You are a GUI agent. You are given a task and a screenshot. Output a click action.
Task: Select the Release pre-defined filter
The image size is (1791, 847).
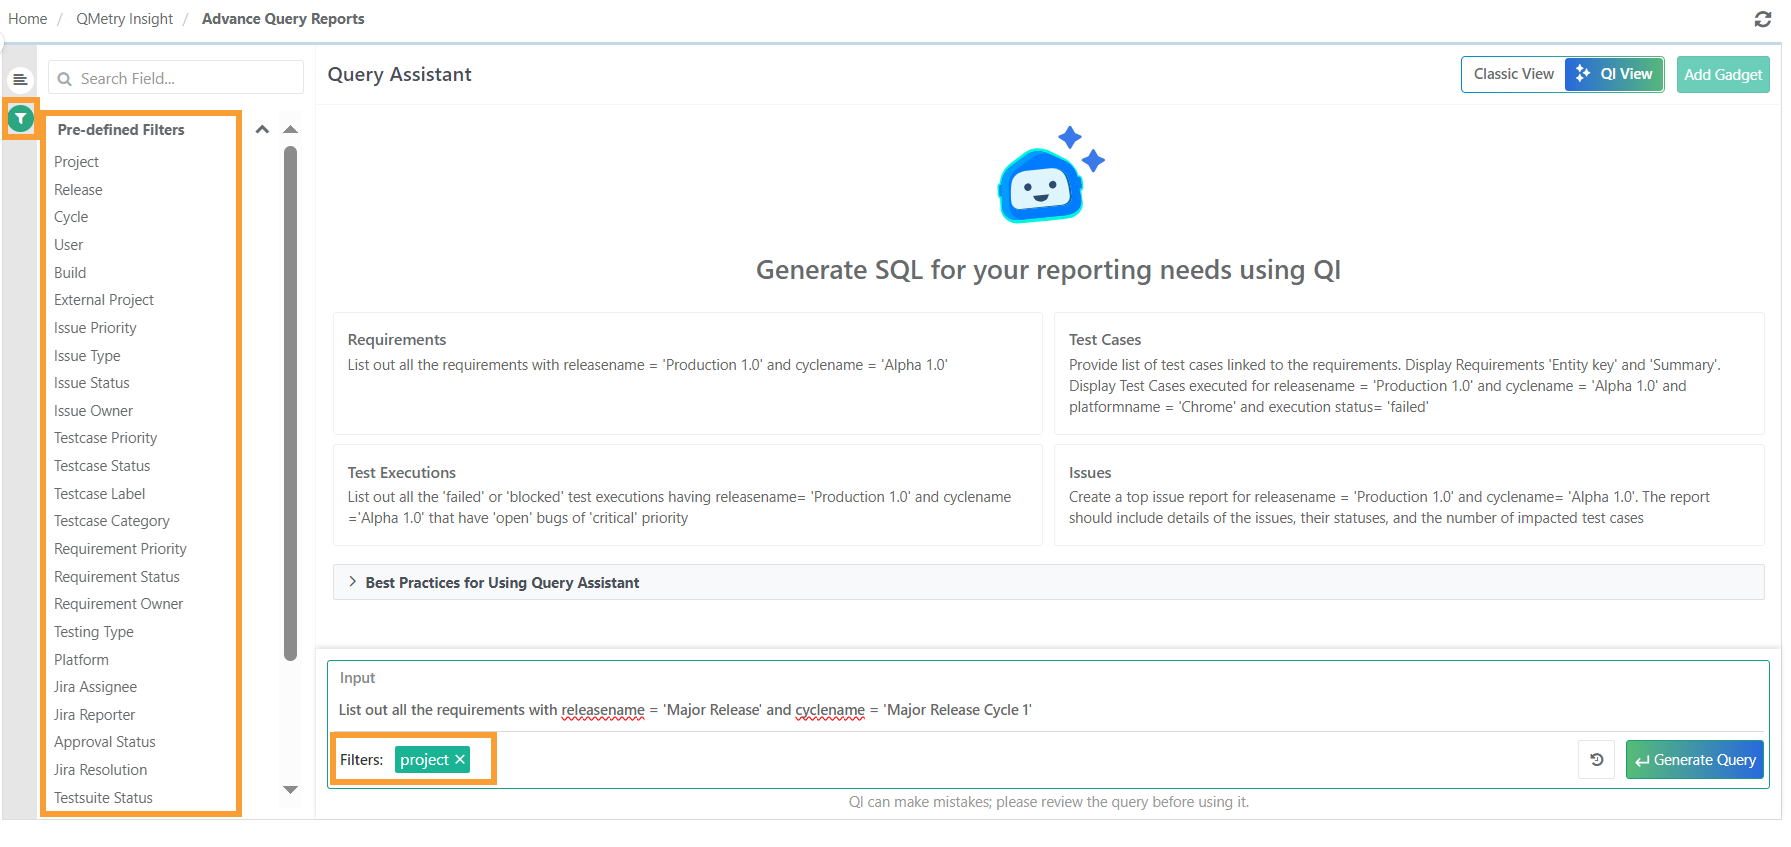(78, 190)
